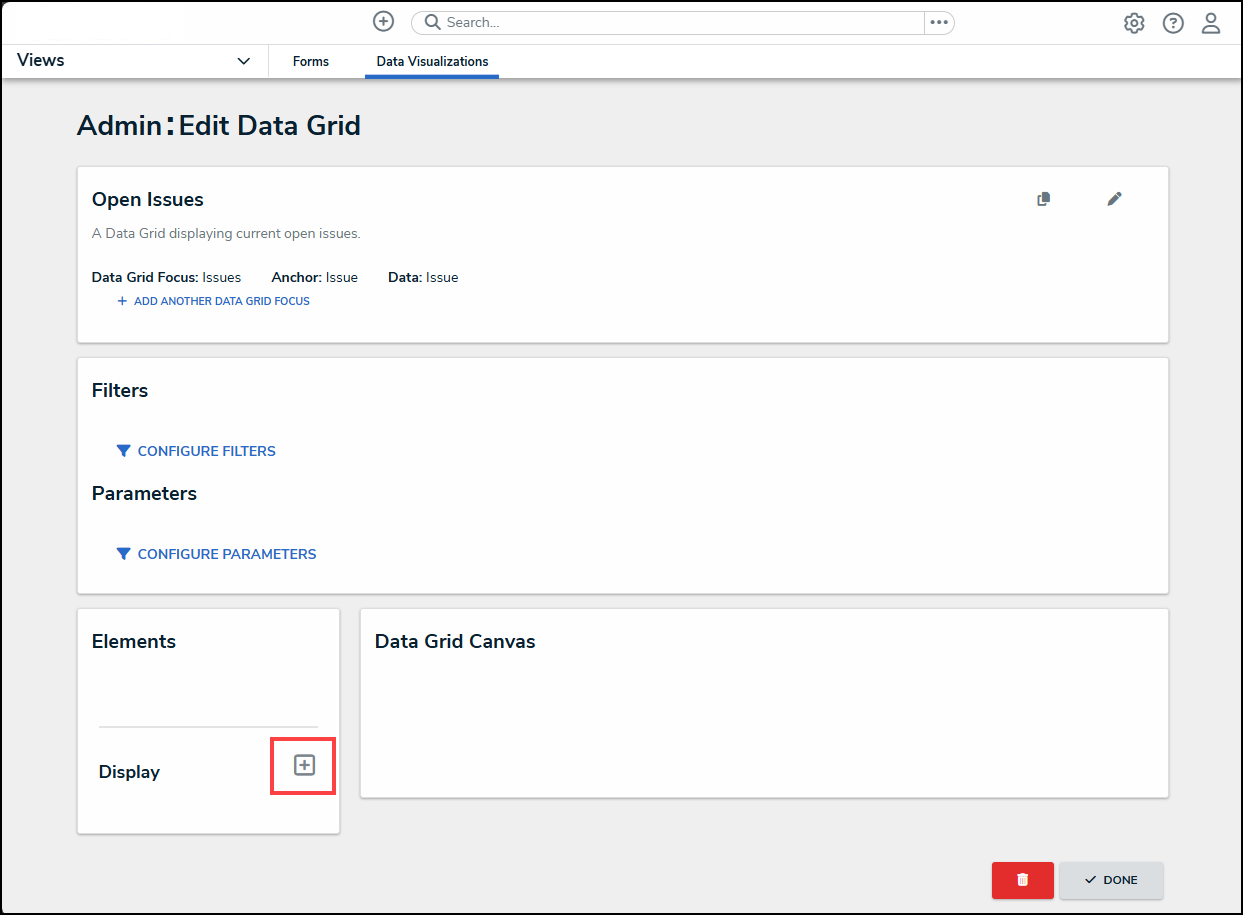Click the plus circle create icon

tap(383, 22)
